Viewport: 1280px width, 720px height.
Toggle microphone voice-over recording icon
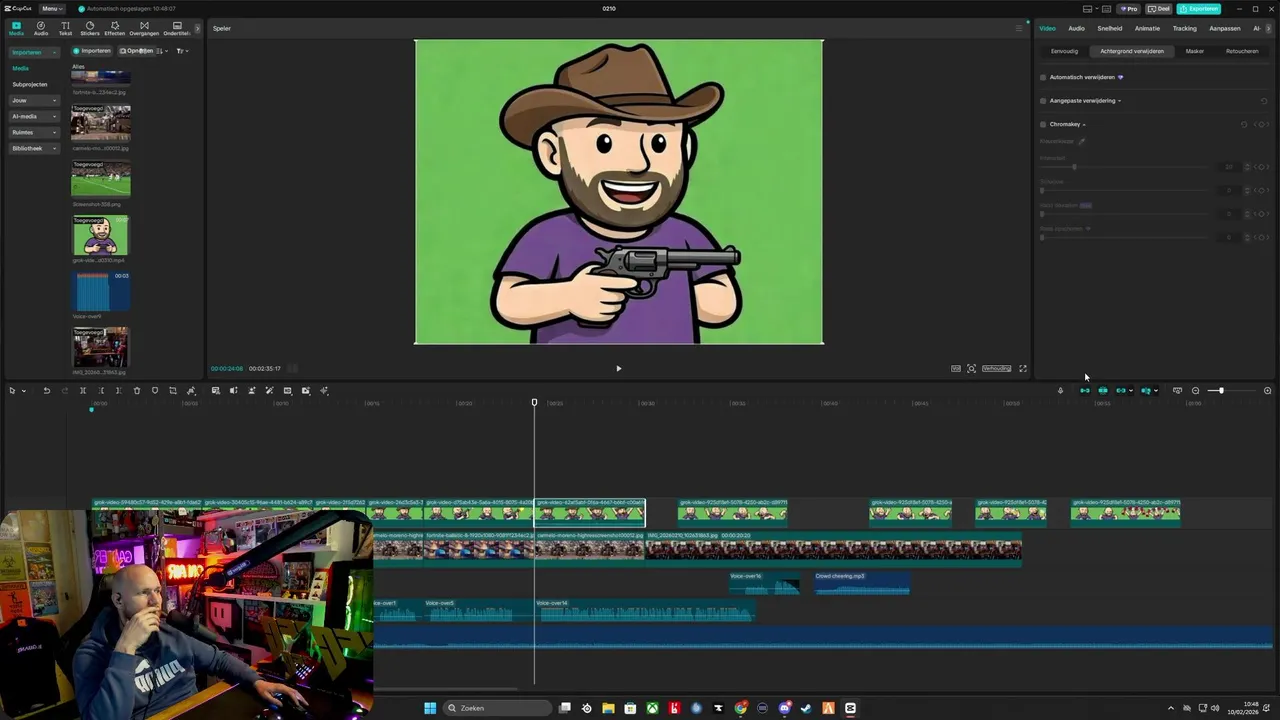tap(1060, 390)
